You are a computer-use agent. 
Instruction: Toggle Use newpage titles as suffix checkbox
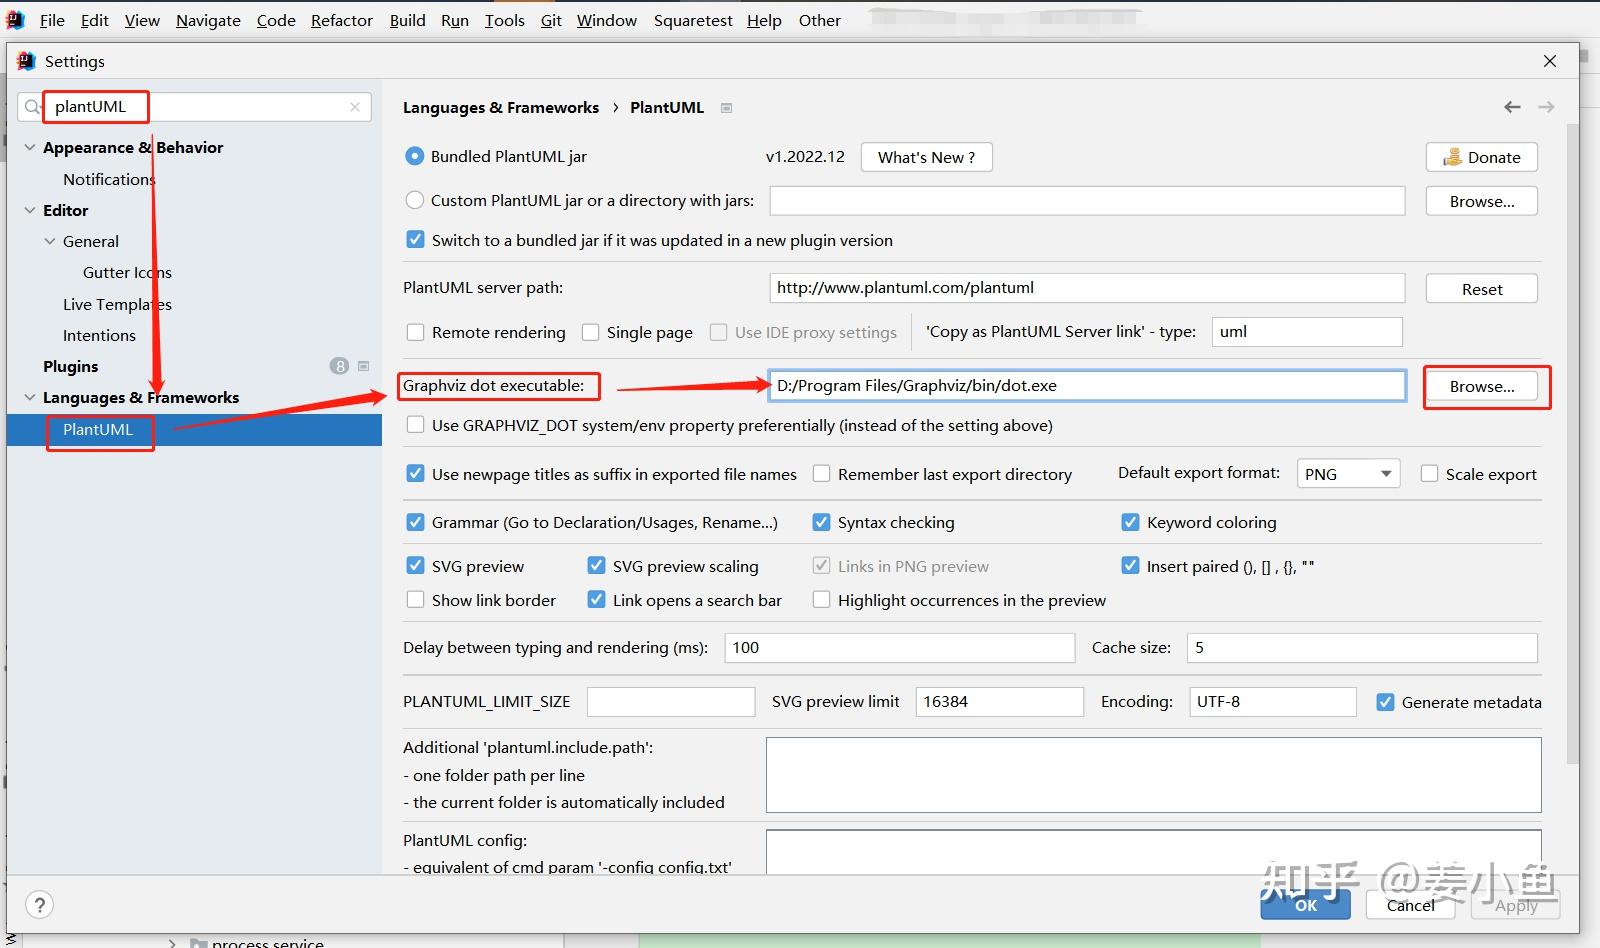point(415,474)
